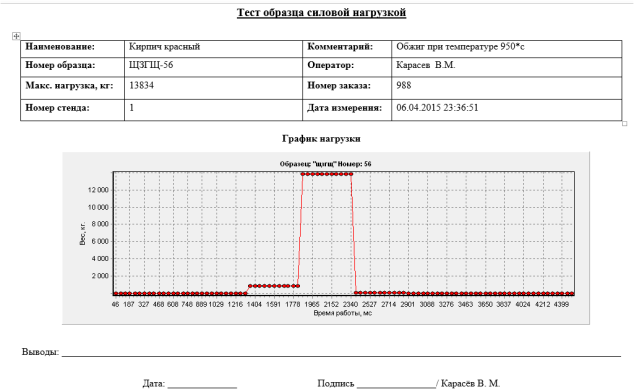Click the '06.04.2015 23:36:51' date cell
The height and width of the screenshot is (392, 634).
(507, 110)
